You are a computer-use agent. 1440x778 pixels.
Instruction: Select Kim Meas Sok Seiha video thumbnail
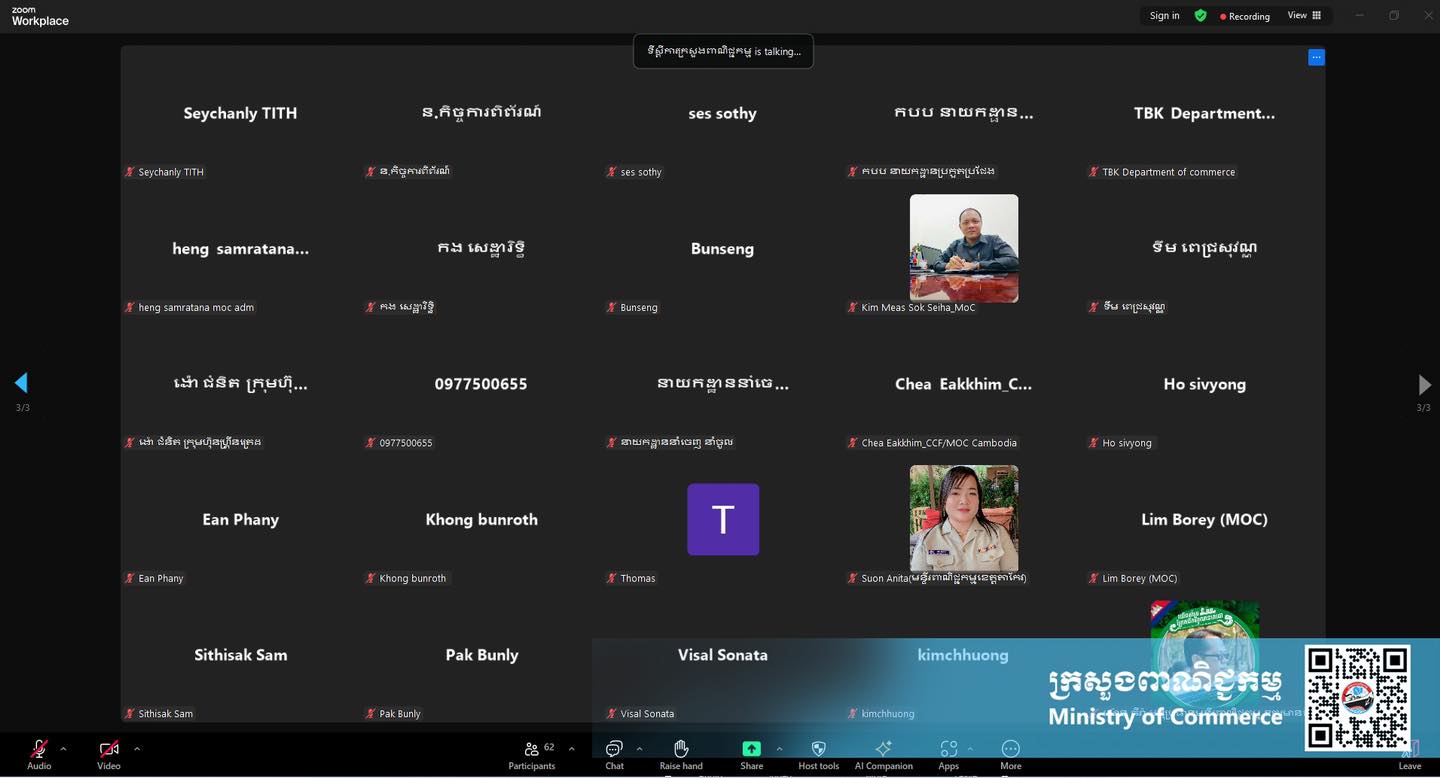964,248
